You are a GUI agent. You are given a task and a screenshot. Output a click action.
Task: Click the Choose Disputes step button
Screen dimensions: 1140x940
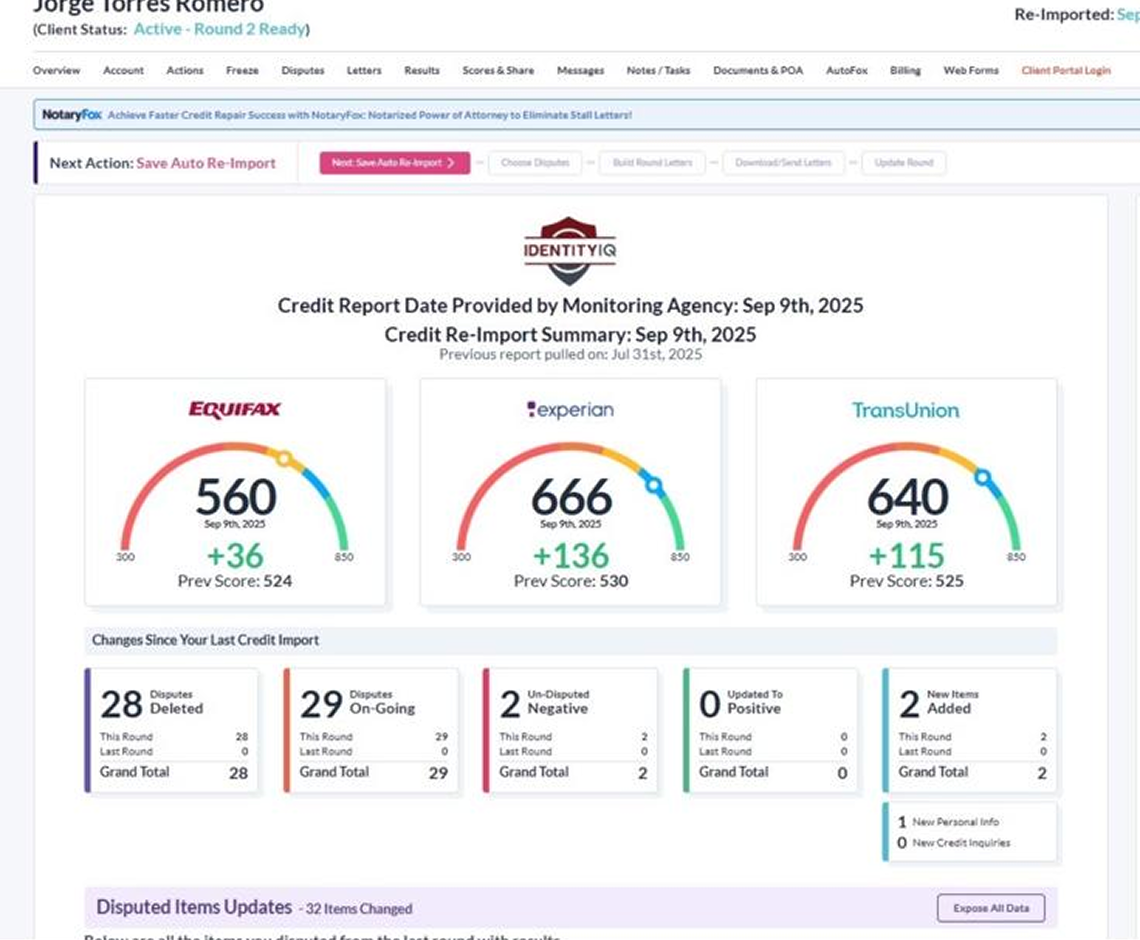pyautogui.click(x=535, y=163)
